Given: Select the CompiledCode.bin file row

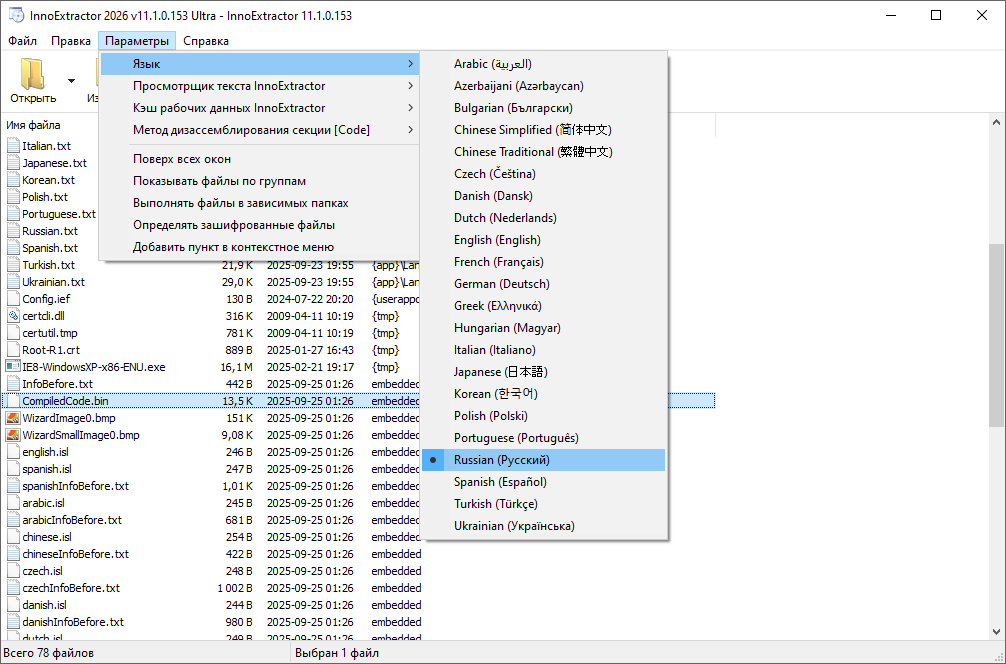Looking at the screenshot, I should [x=65, y=401].
